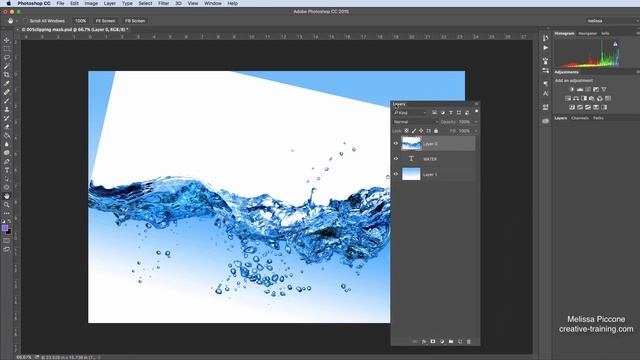Select the Clone Stamp tool

(x=7, y=109)
